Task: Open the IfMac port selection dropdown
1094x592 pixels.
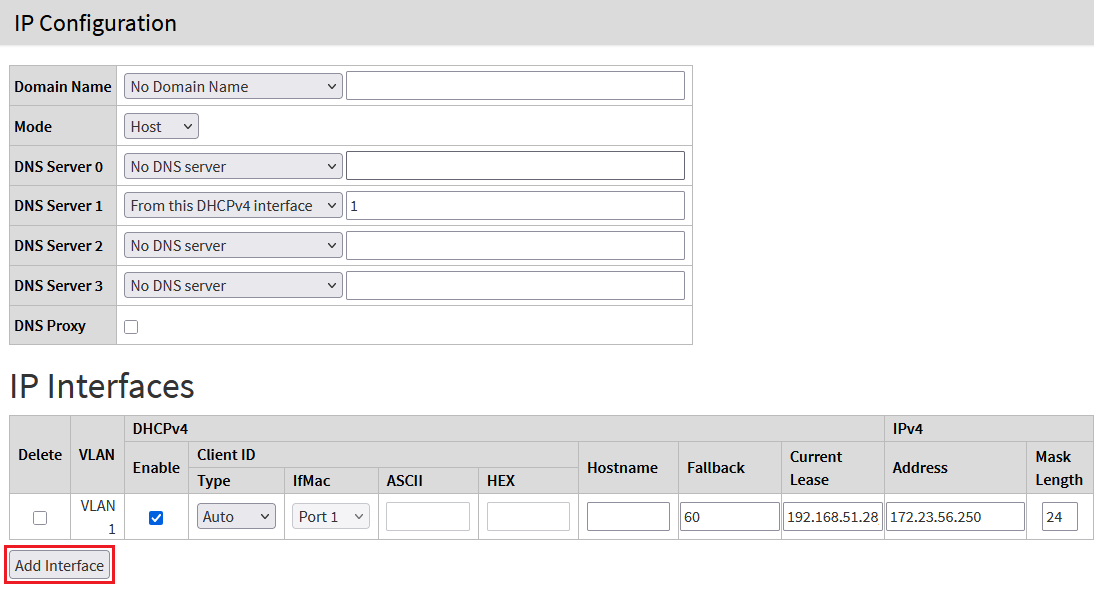Action: [330, 516]
